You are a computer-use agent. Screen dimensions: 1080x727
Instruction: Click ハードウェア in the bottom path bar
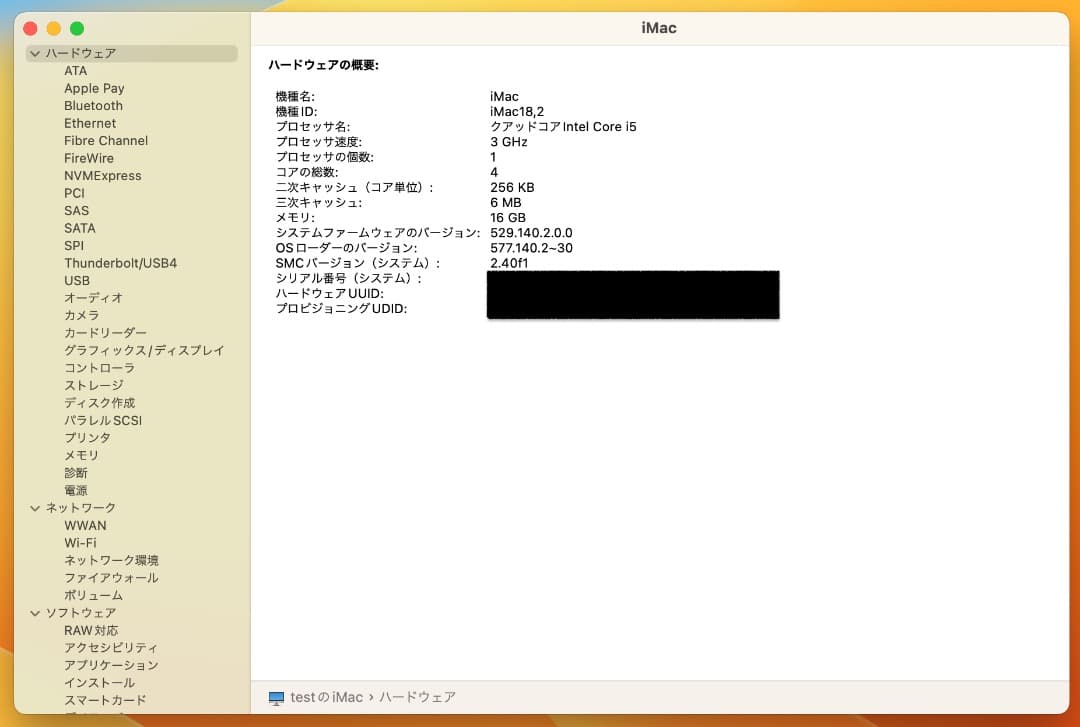(x=417, y=697)
